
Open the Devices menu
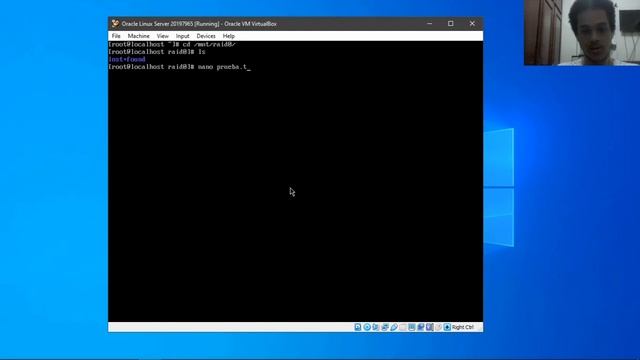(x=206, y=36)
